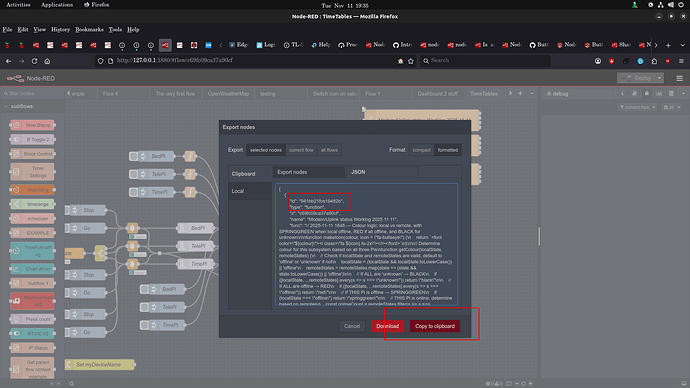The image size is (690, 388).
Task: Toggle the canvas navigator map icon
Action: [x=509, y=384]
